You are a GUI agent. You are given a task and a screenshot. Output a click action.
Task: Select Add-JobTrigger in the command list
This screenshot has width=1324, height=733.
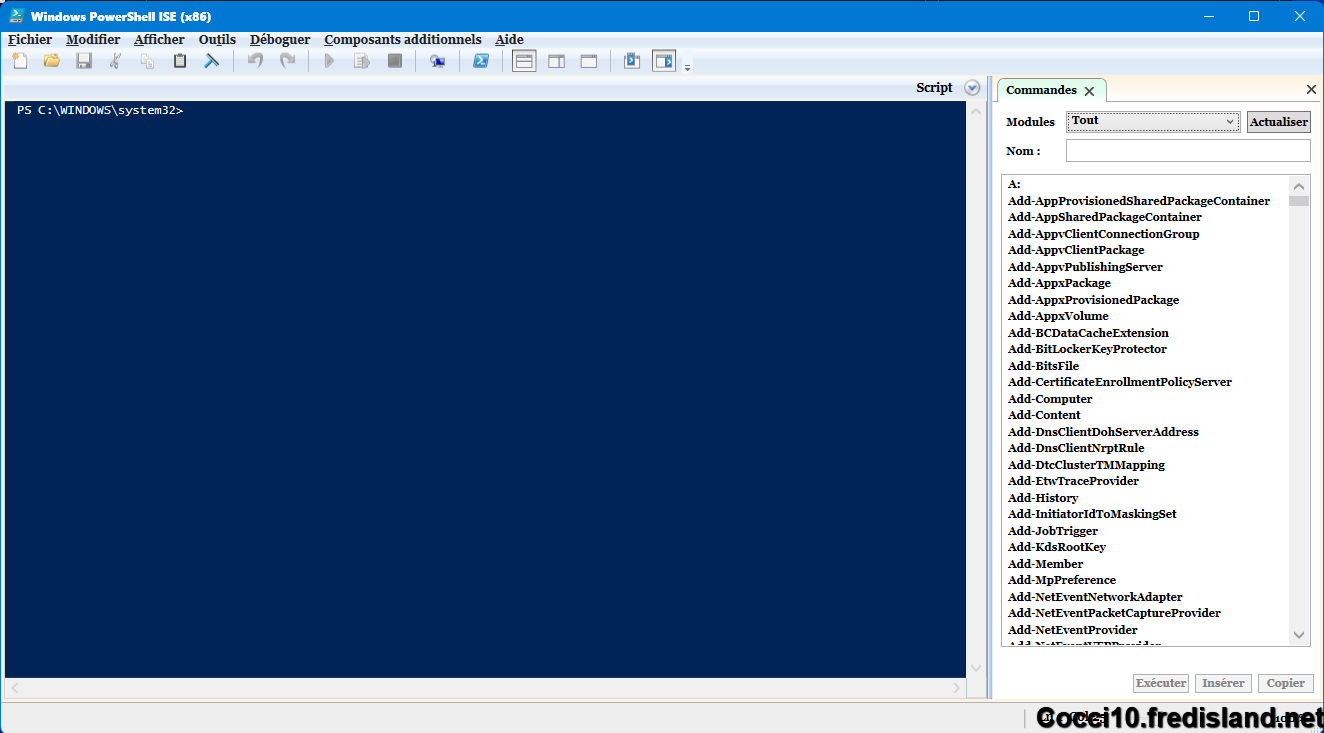(x=1053, y=531)
